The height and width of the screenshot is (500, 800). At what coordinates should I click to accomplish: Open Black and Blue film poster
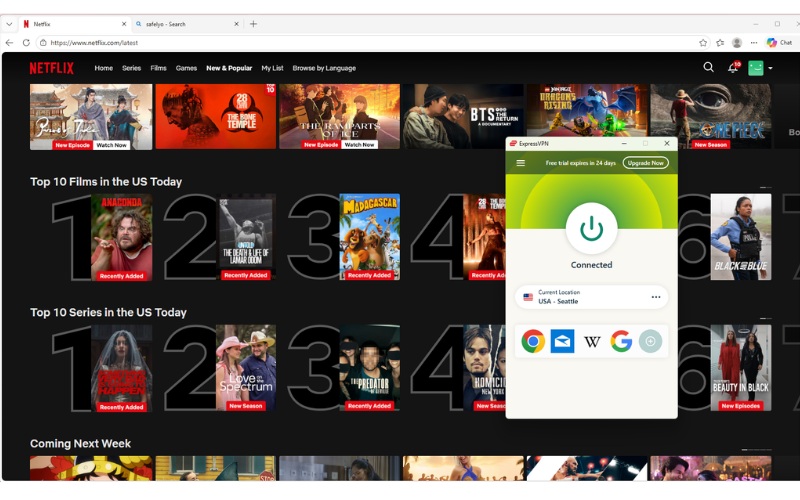741,237
